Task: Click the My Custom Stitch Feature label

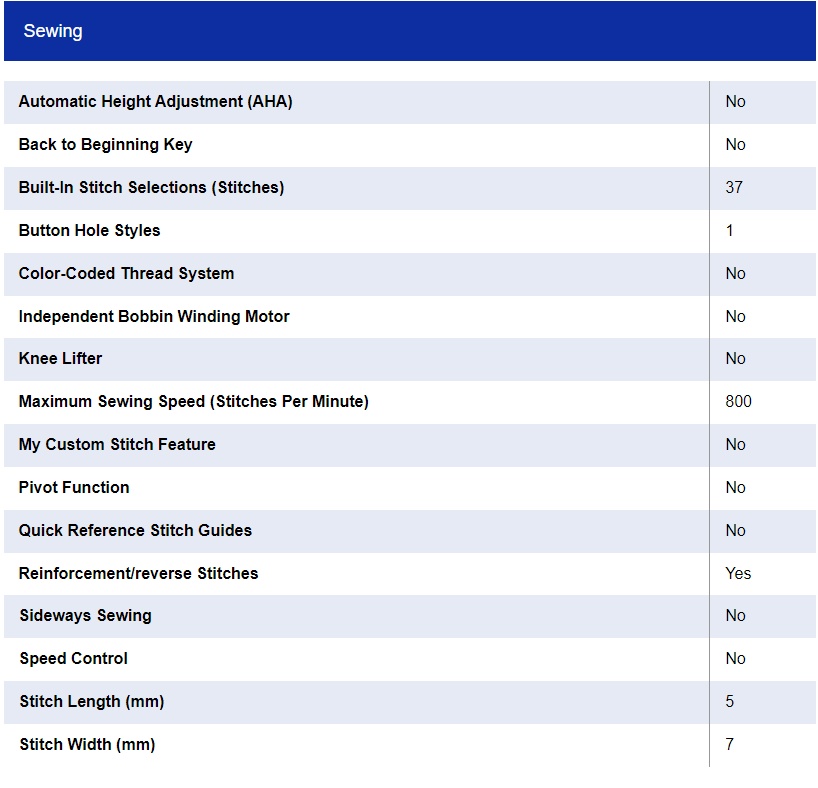Action: pos(117,445)
